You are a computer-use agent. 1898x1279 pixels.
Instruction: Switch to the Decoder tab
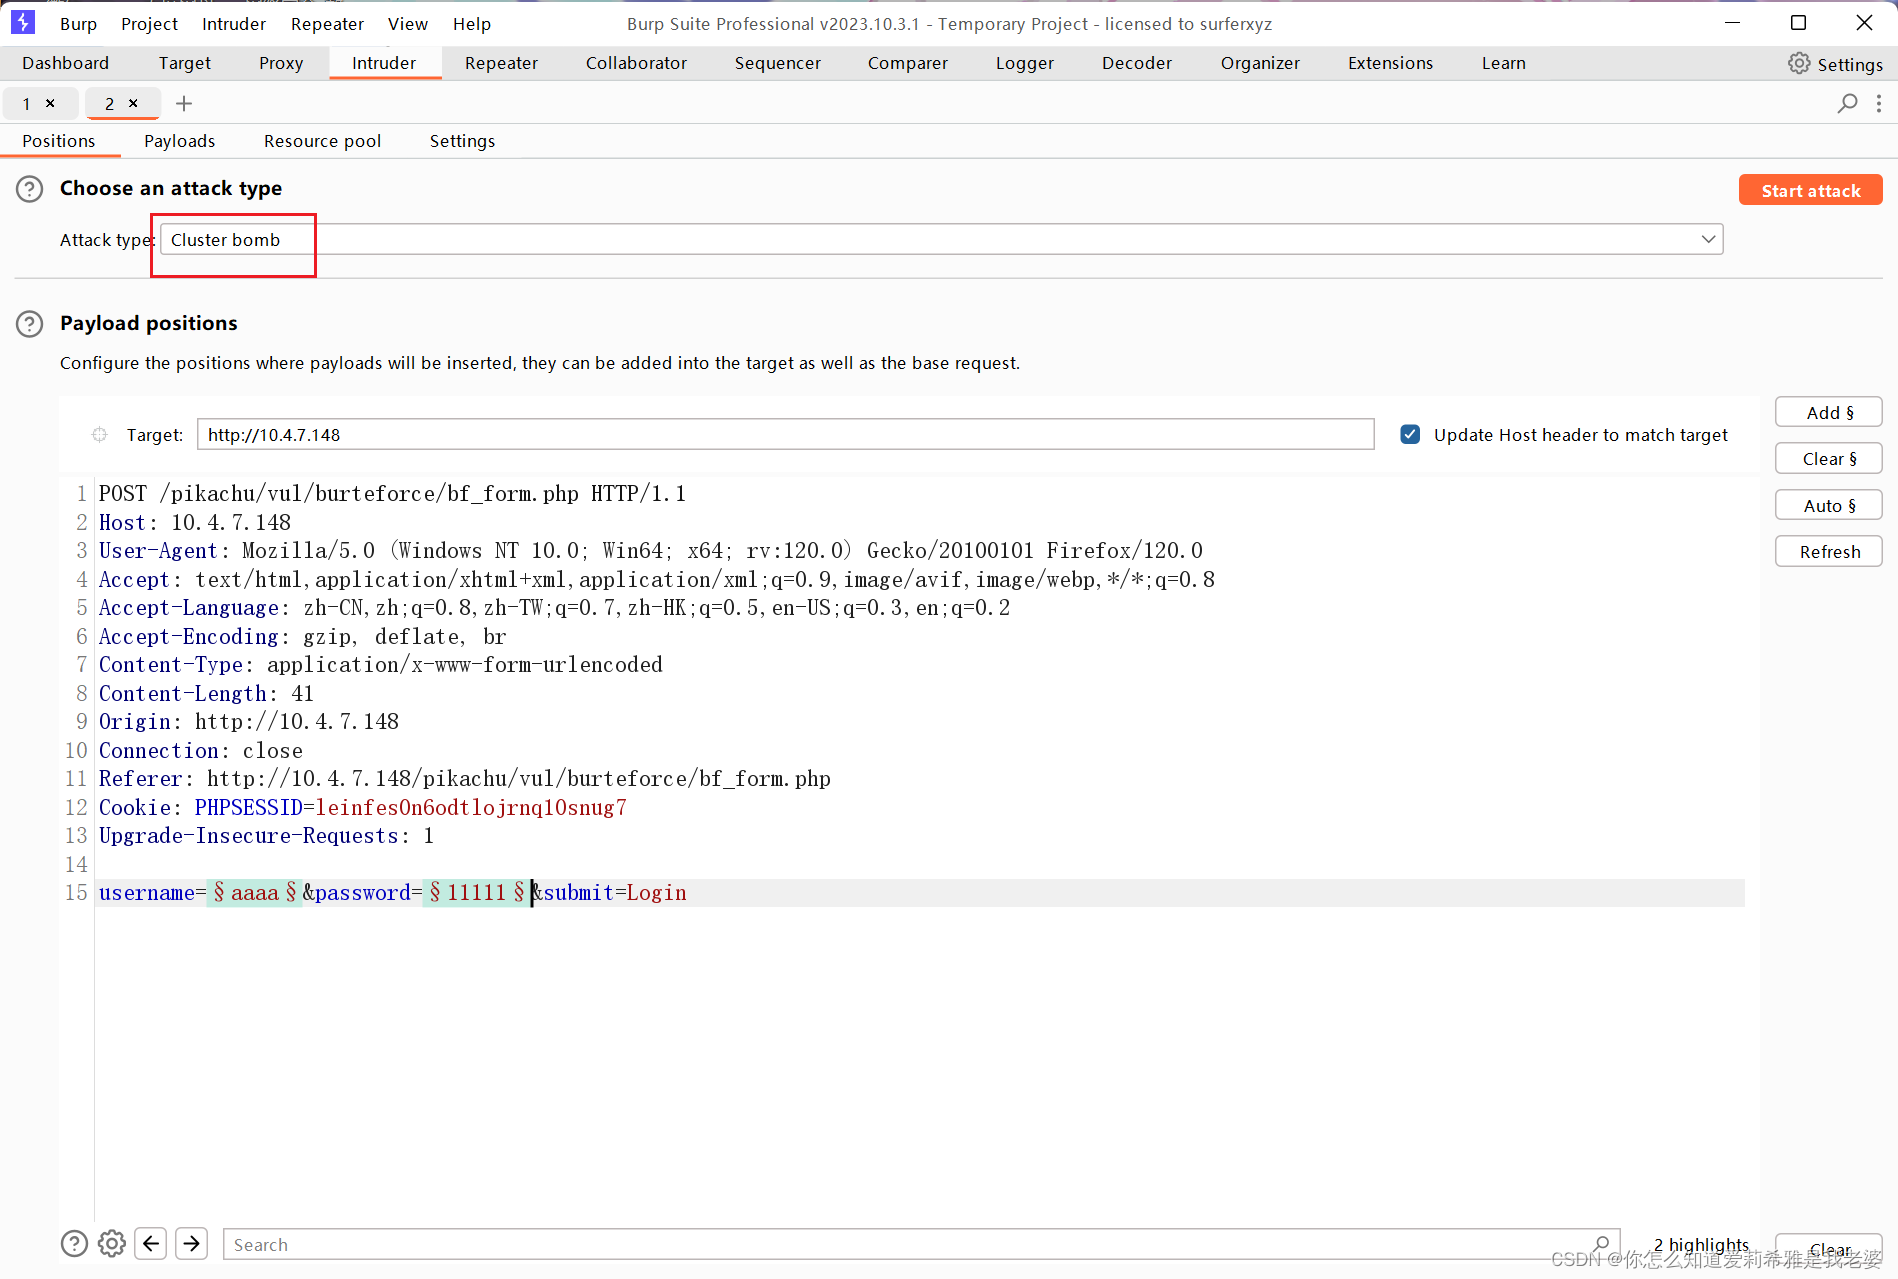tap(1137, 63)
